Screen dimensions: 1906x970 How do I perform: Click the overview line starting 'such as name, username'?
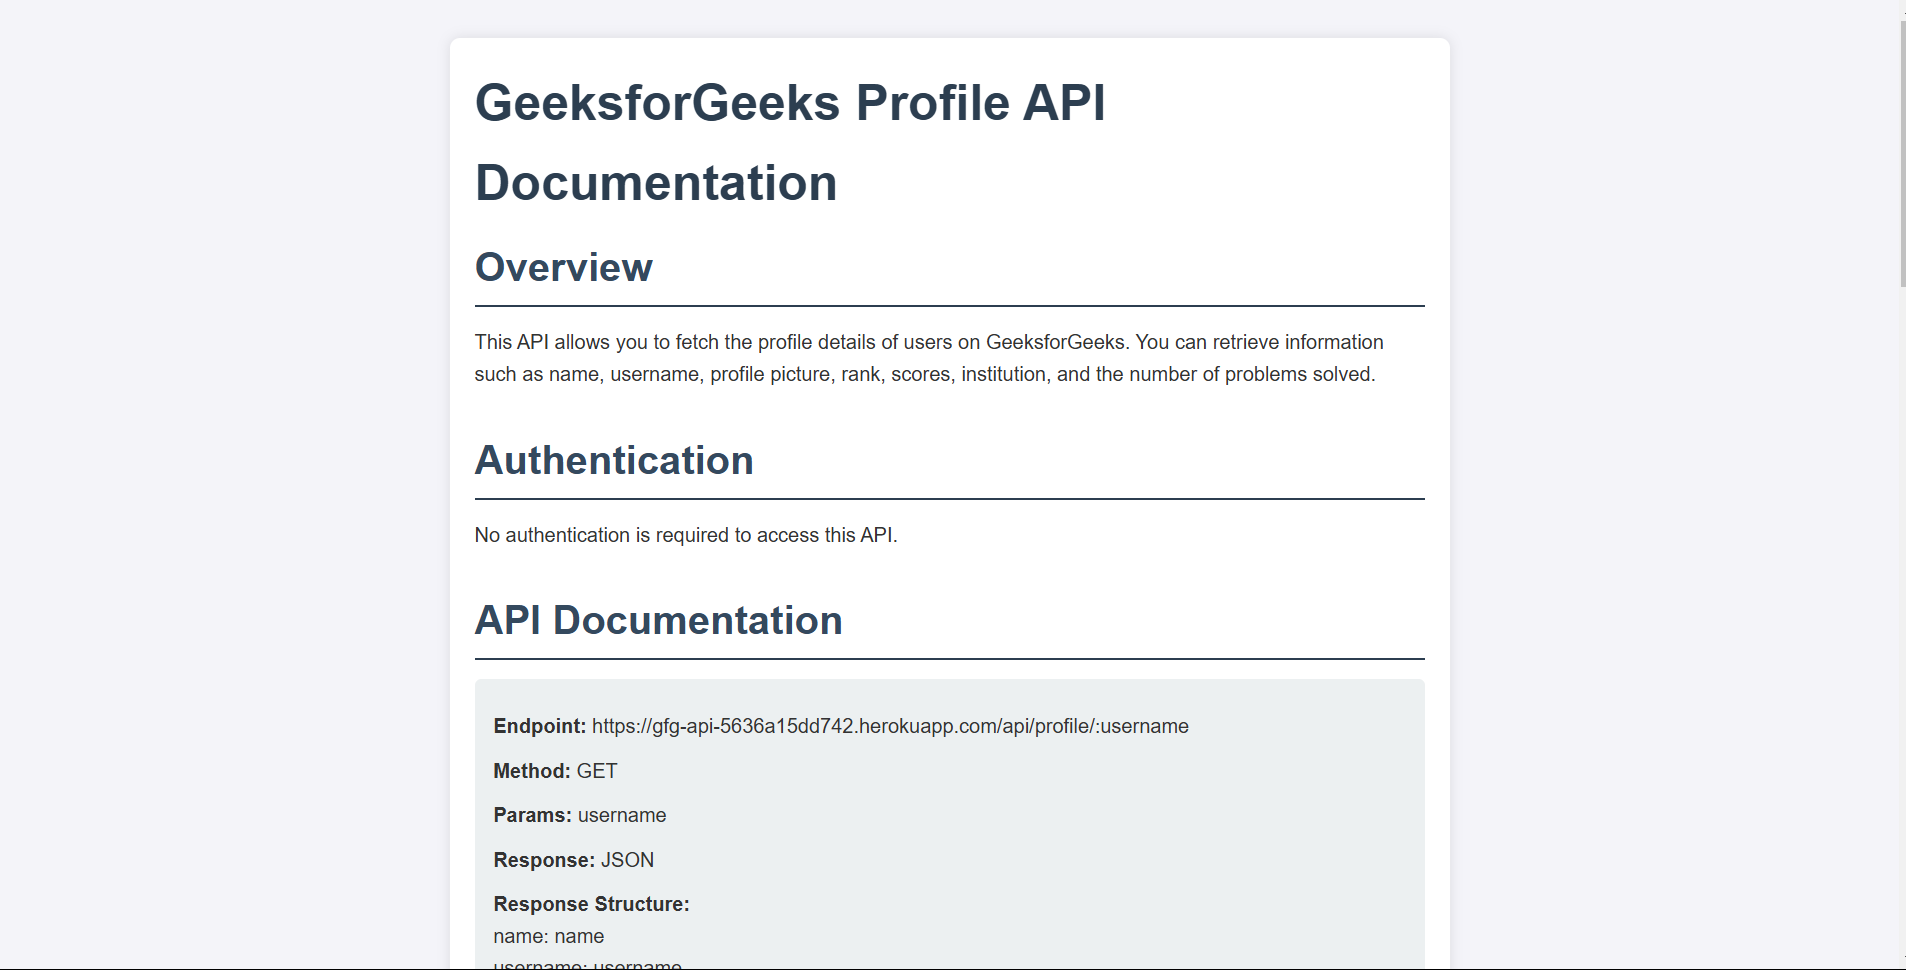coord(925,374)
